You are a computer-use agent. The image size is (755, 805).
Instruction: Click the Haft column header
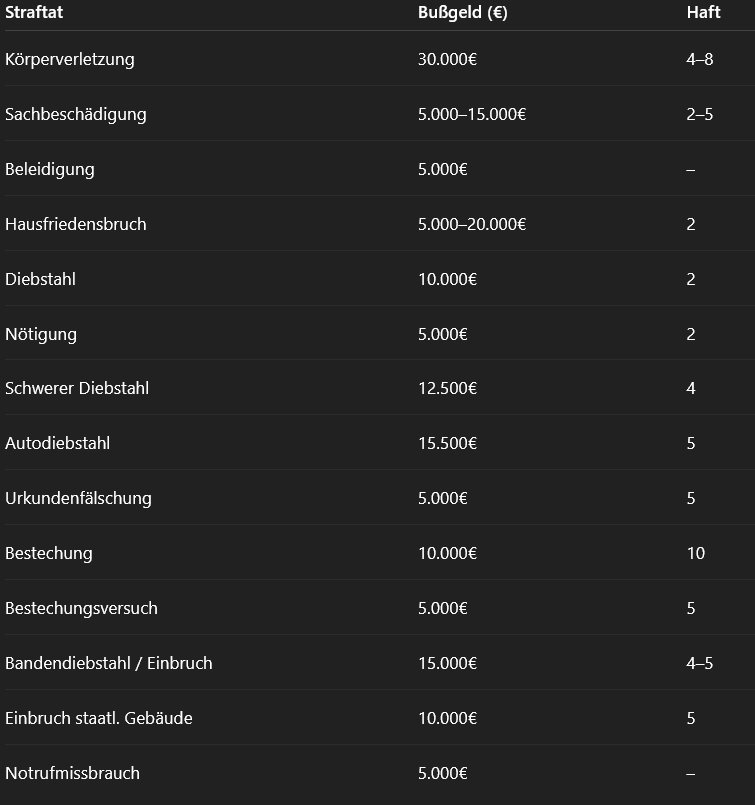click(x=703, y=13)
